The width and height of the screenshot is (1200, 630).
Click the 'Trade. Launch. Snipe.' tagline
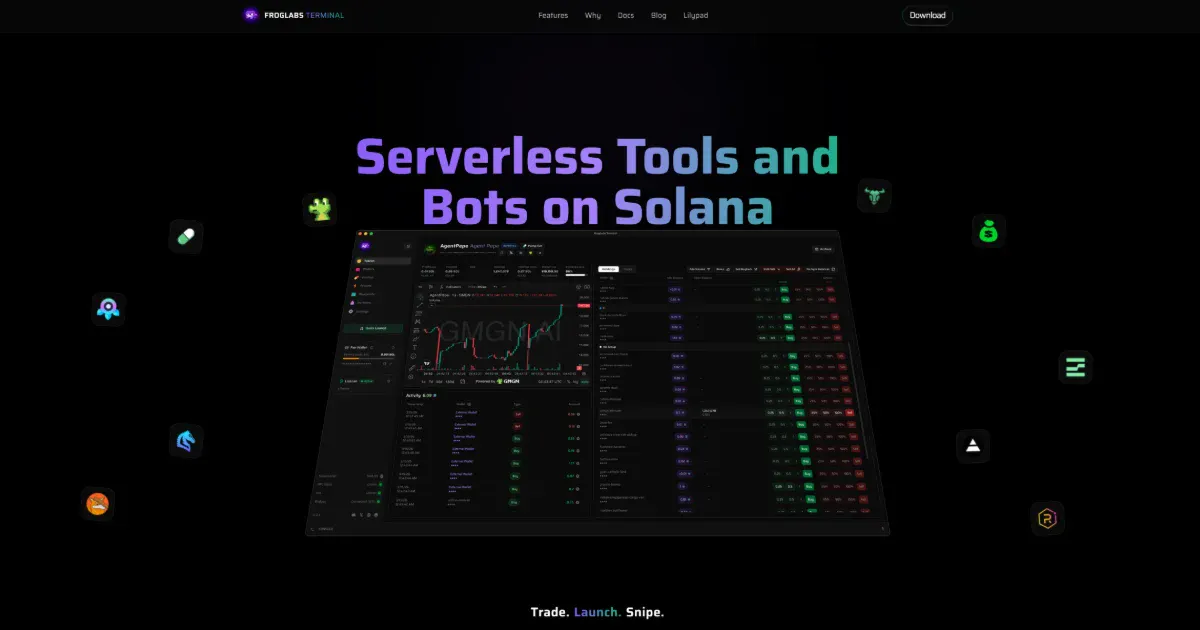pyautogui.click(x=597, y=611)
